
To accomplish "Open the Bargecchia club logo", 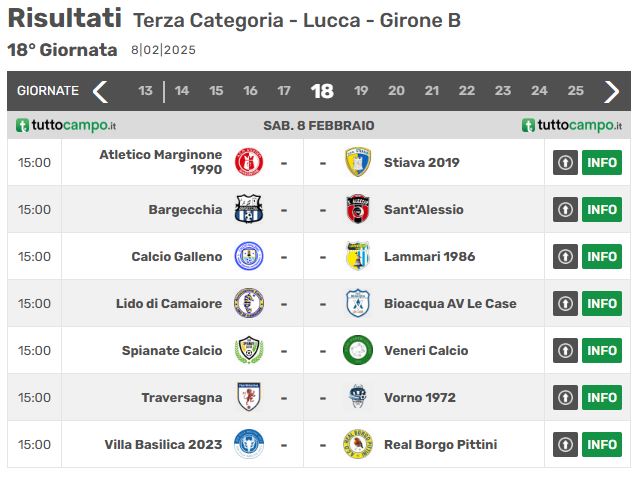I will [249, 209].
